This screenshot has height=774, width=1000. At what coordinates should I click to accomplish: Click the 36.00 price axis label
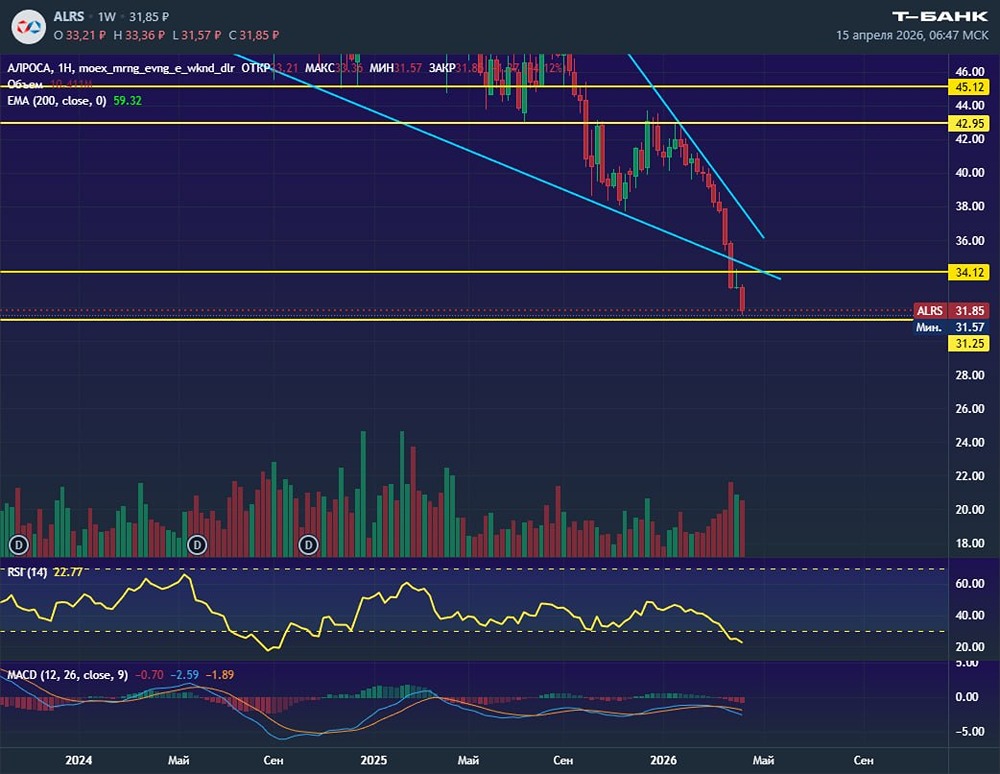(969, 240)
